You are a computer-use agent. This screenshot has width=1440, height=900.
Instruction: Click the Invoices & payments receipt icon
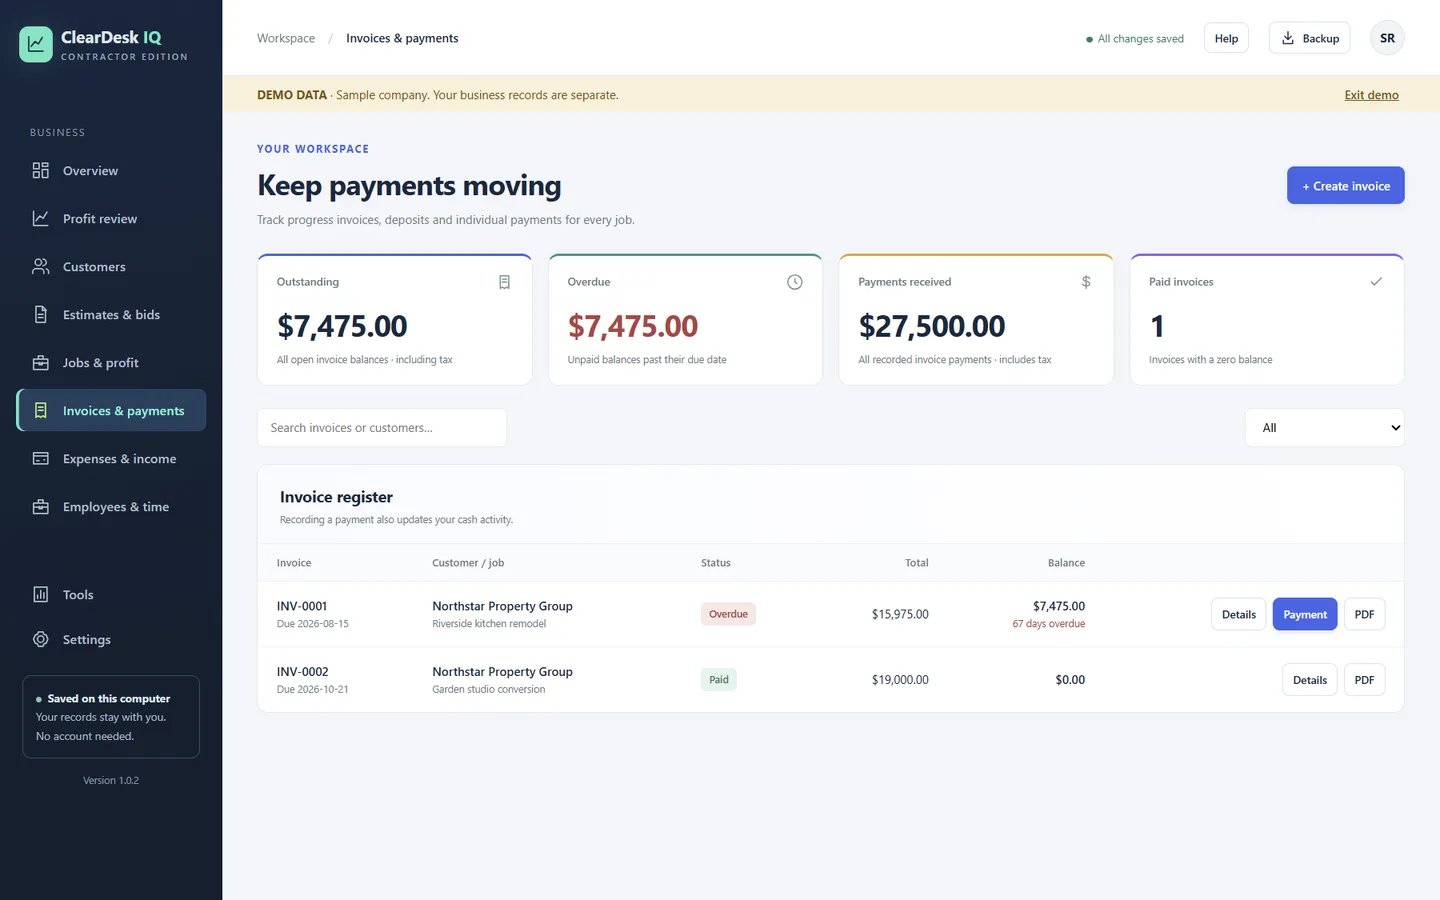coord(40,411)
